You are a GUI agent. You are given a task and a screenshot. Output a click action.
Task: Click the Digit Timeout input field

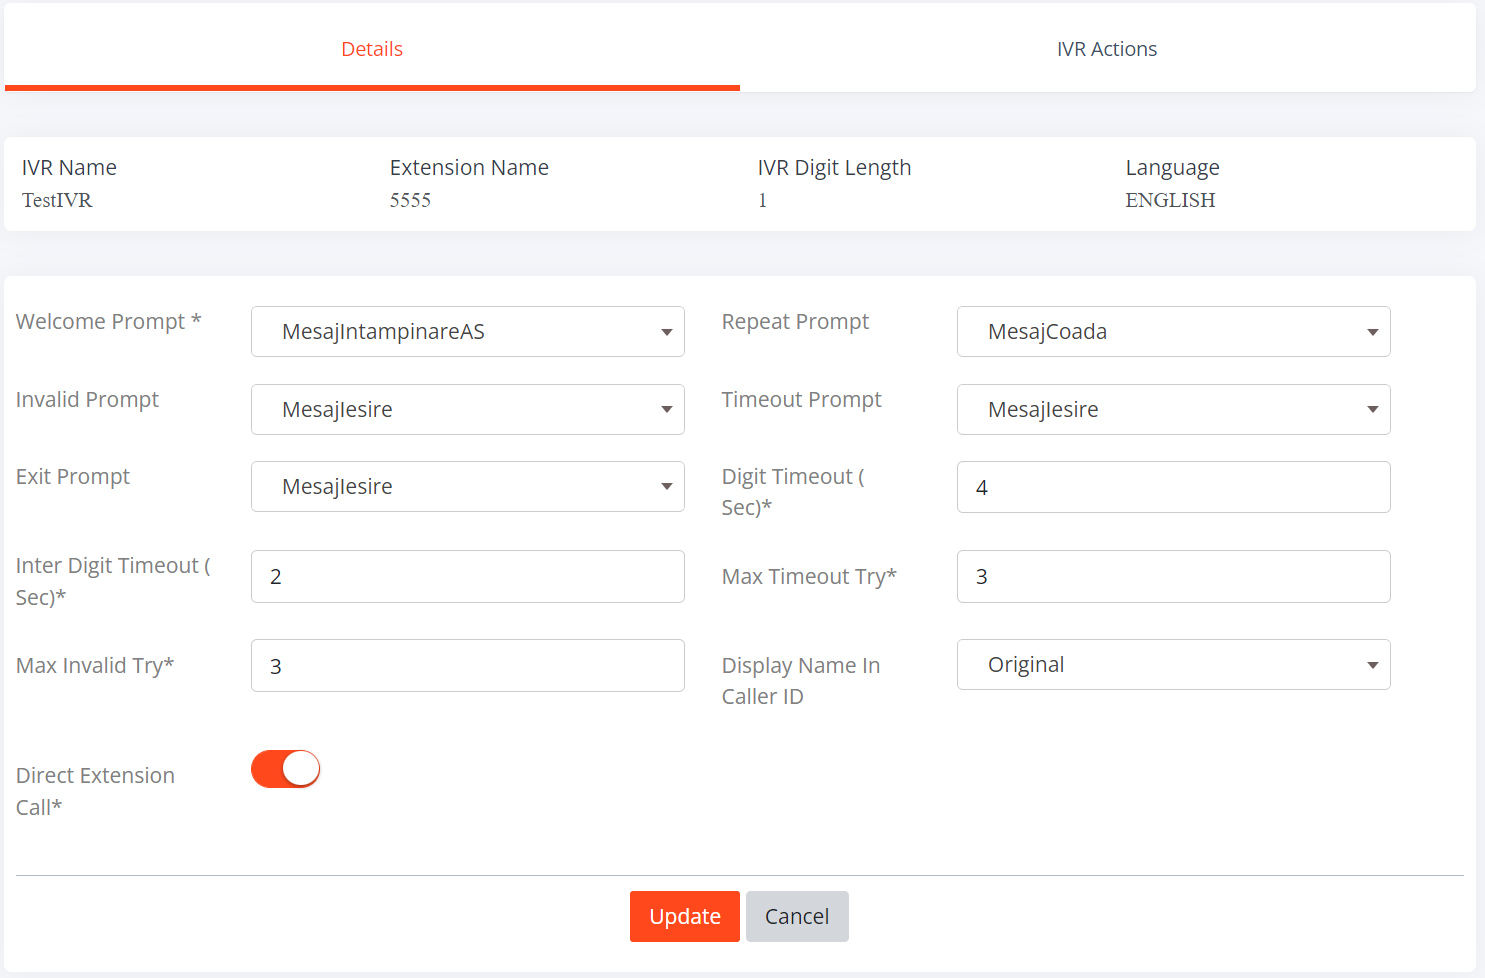[x=1174, y=487]
